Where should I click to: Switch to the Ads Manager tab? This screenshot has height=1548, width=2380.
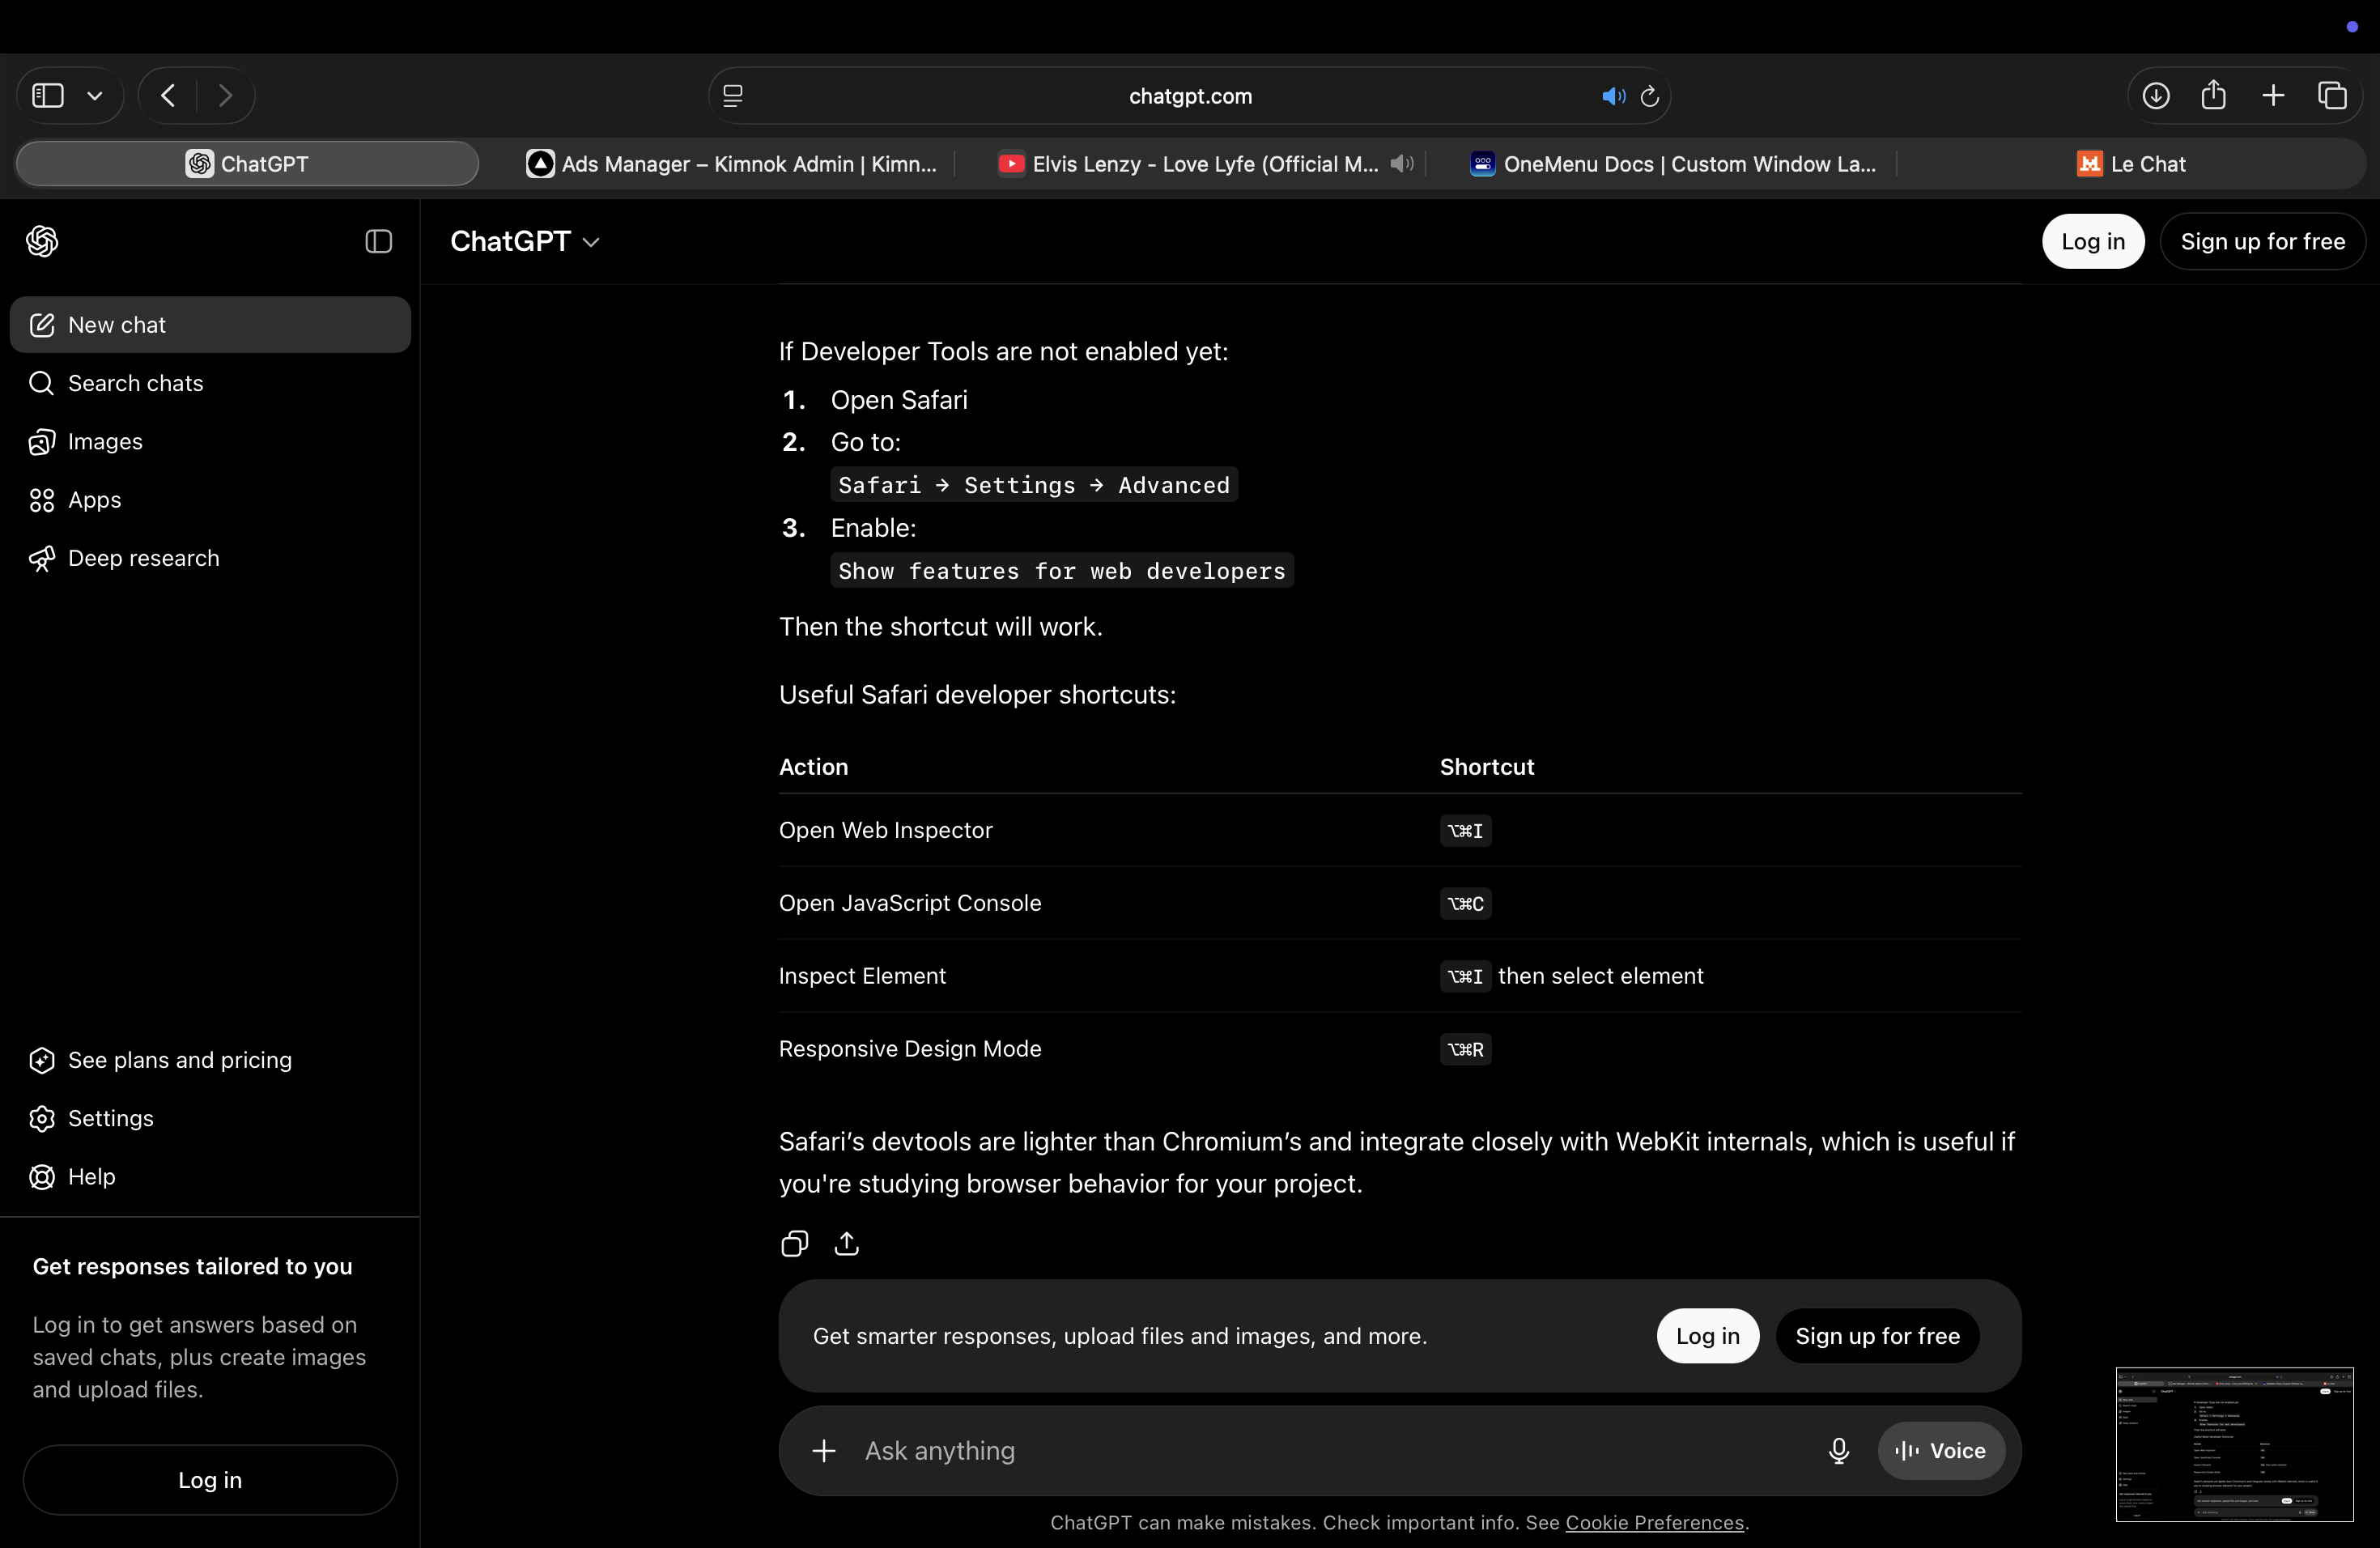click(x=732, y=164)
